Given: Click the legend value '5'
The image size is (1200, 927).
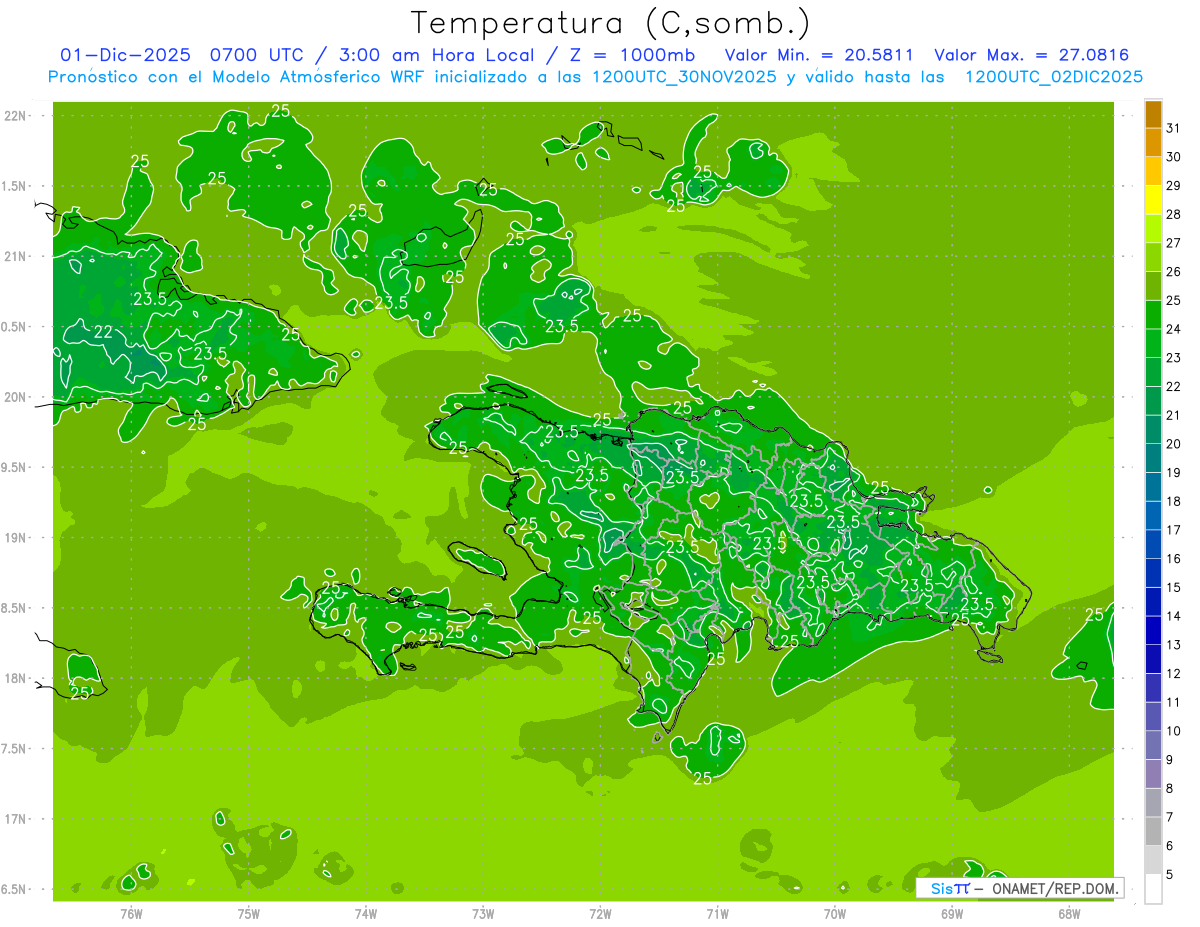Looking at the screenshot, I should [1170, 875].
